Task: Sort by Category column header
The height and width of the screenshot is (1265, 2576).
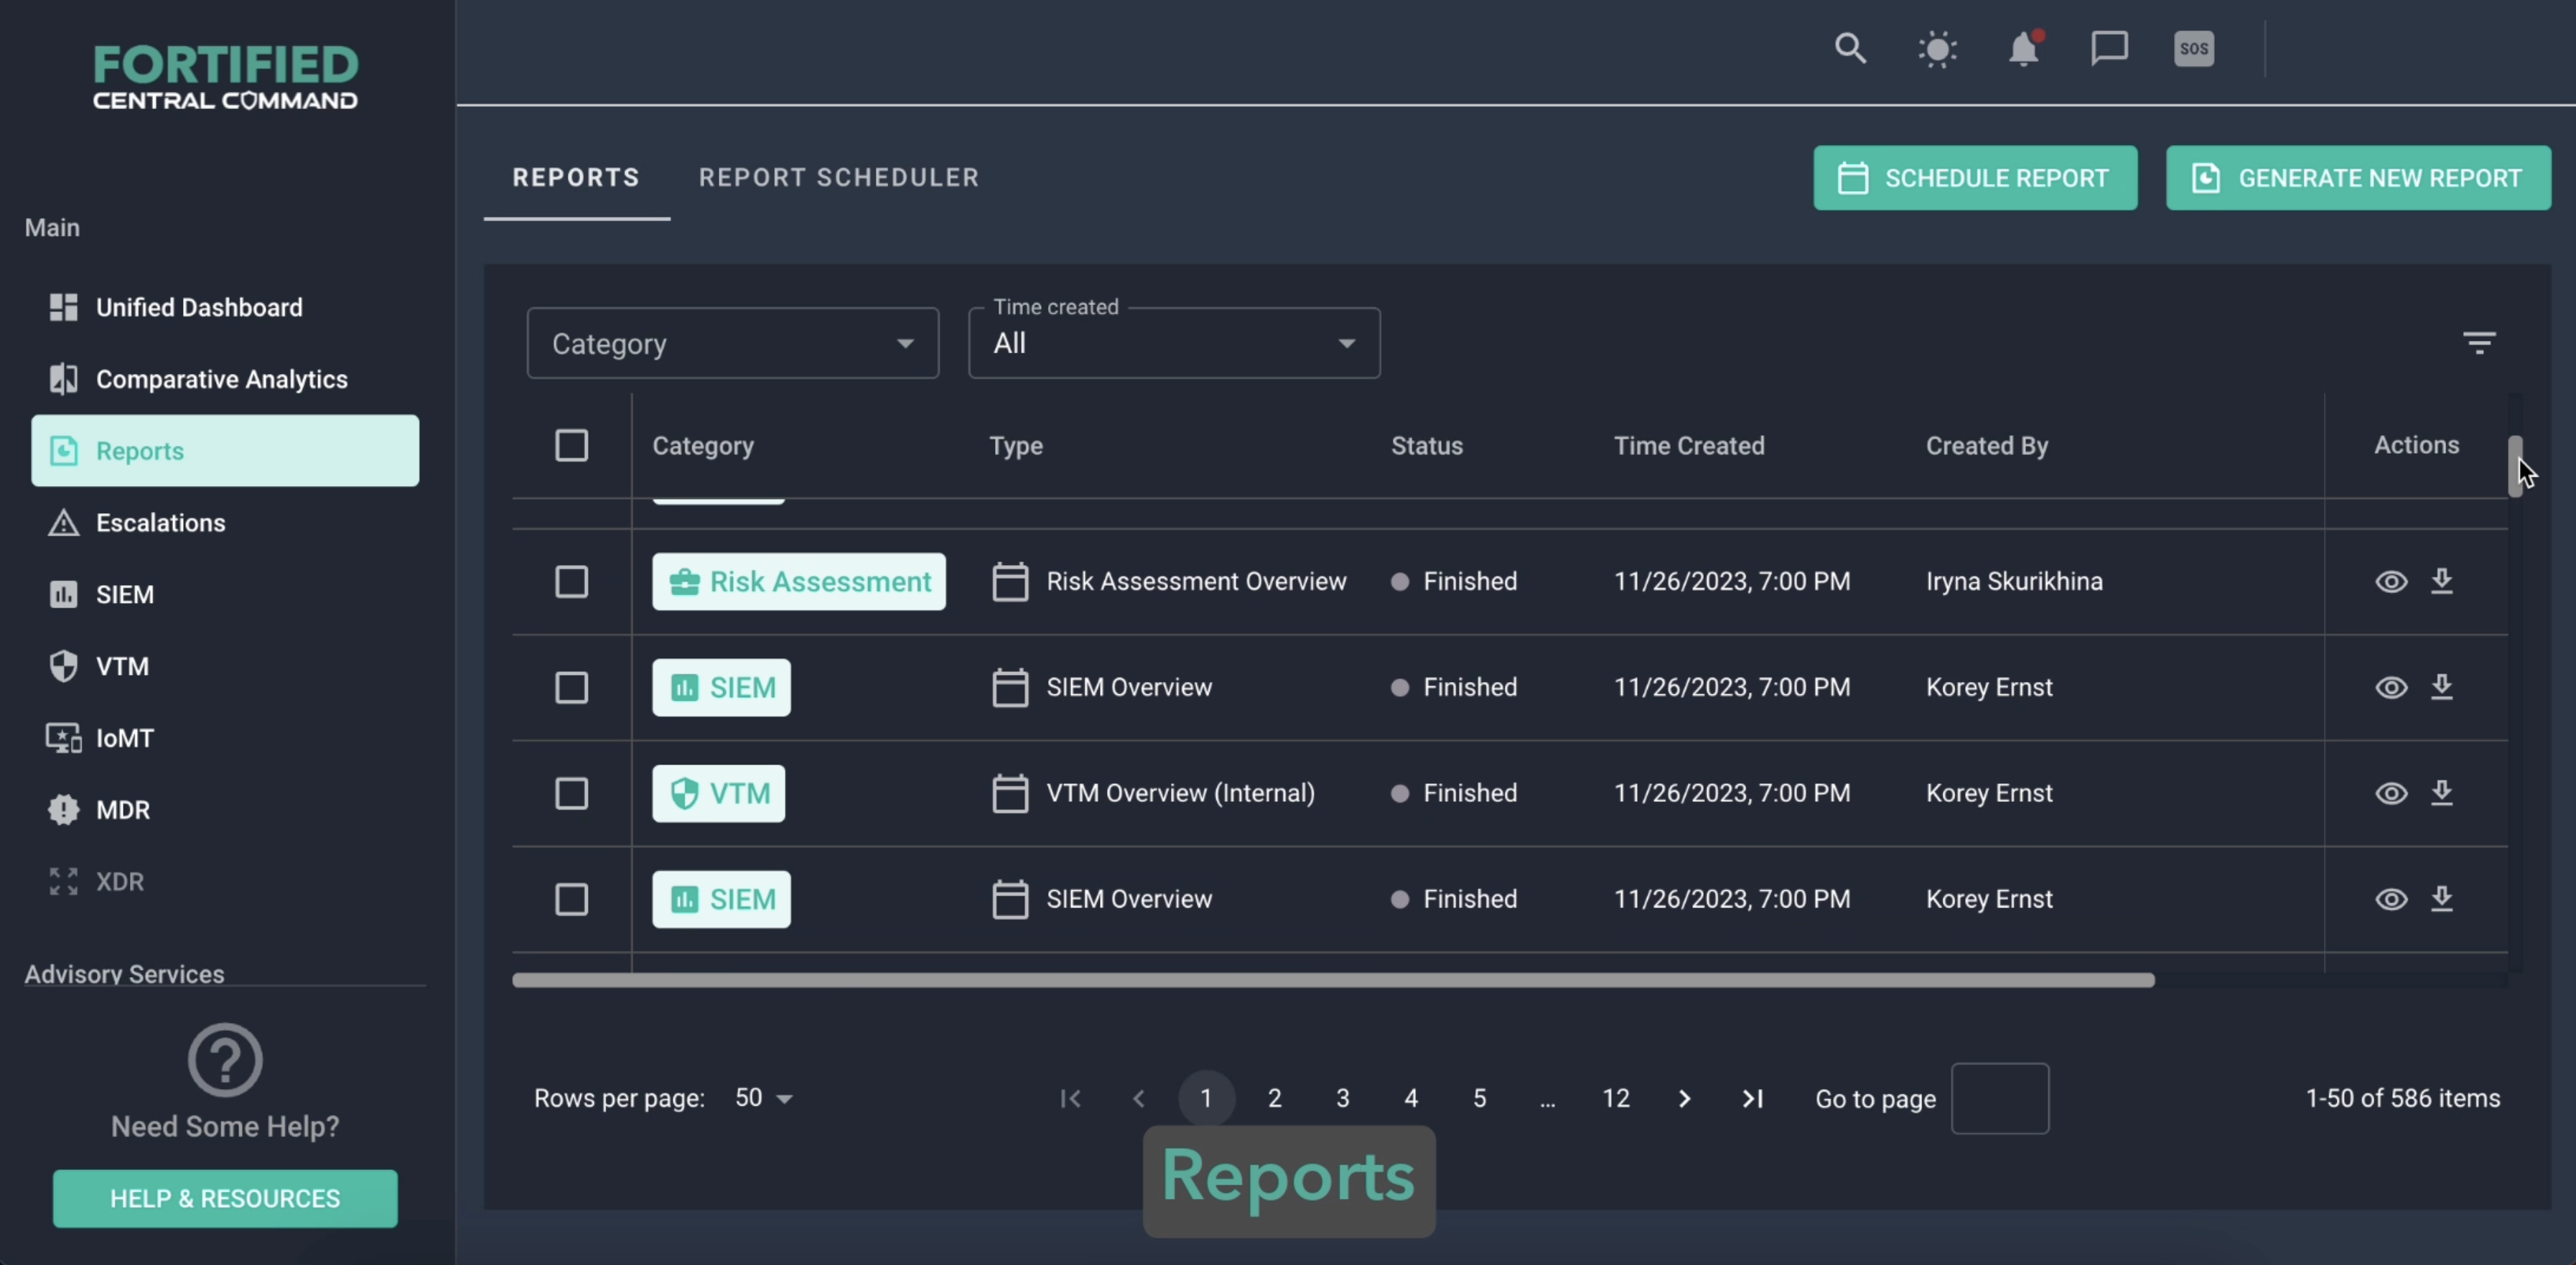Action: click(x=703, y=446)
